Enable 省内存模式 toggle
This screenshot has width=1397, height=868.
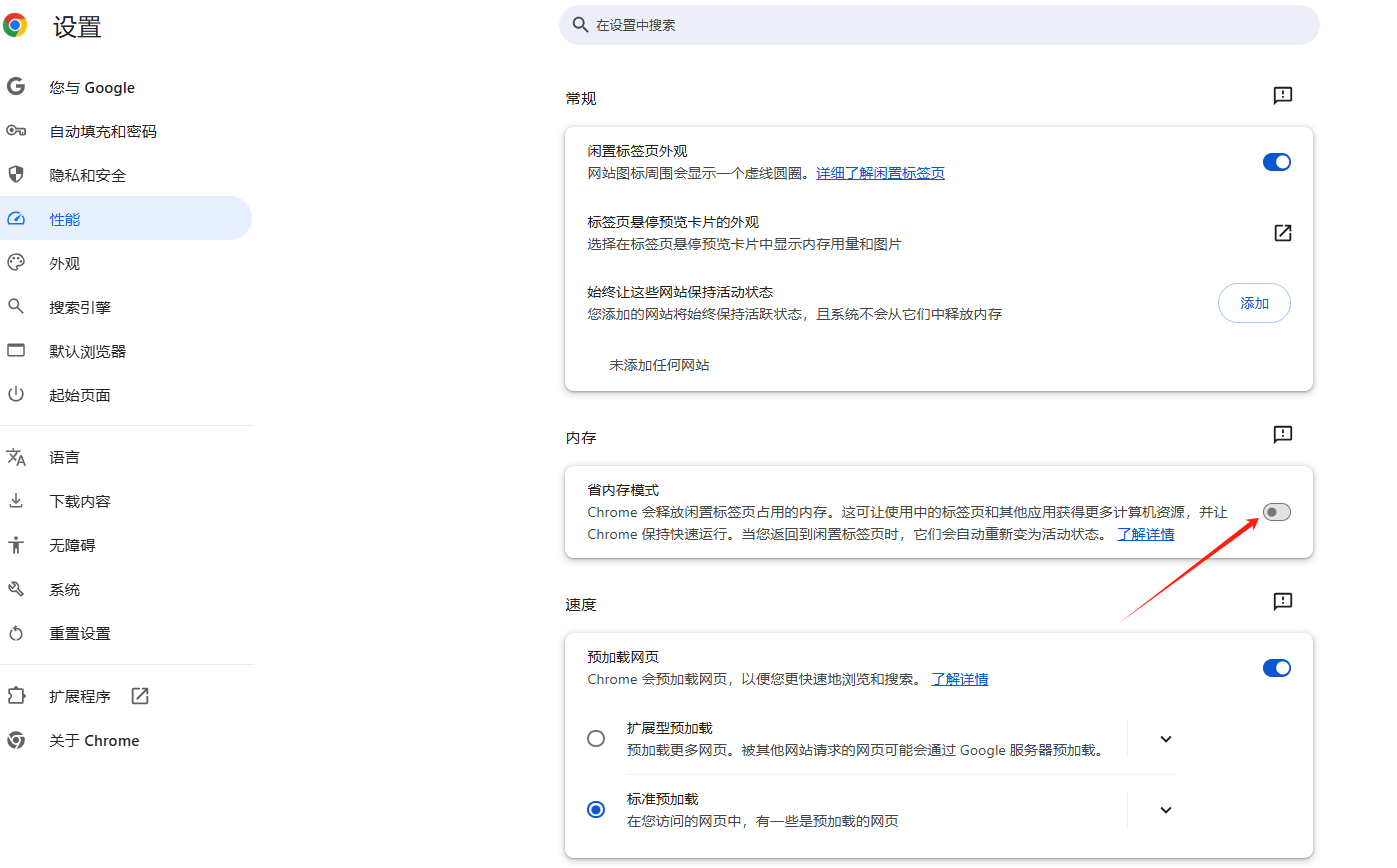click(1277, 512)
